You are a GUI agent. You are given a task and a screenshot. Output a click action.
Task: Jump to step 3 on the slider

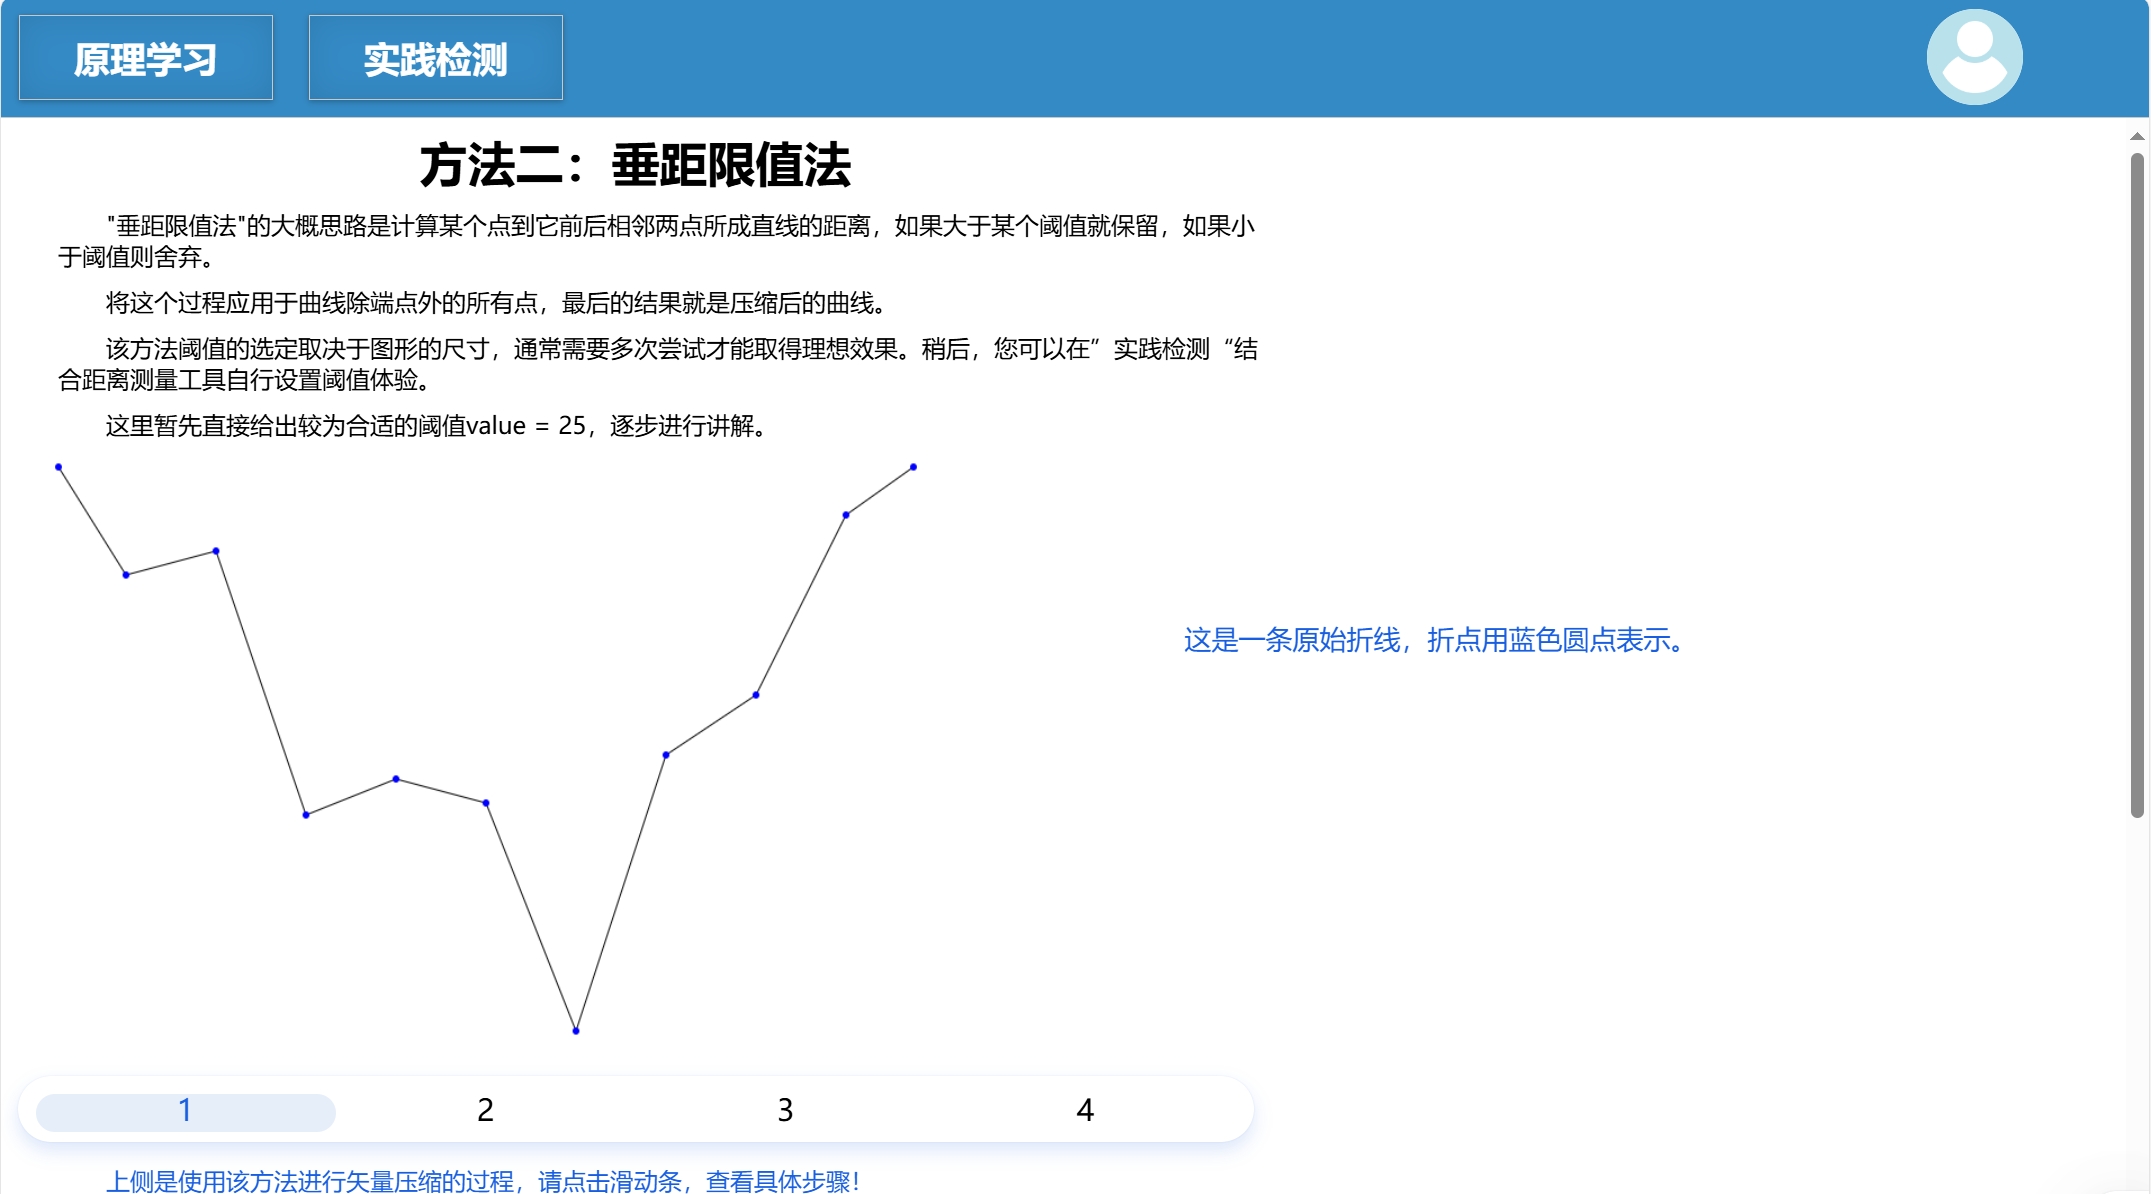(785, 1110)
